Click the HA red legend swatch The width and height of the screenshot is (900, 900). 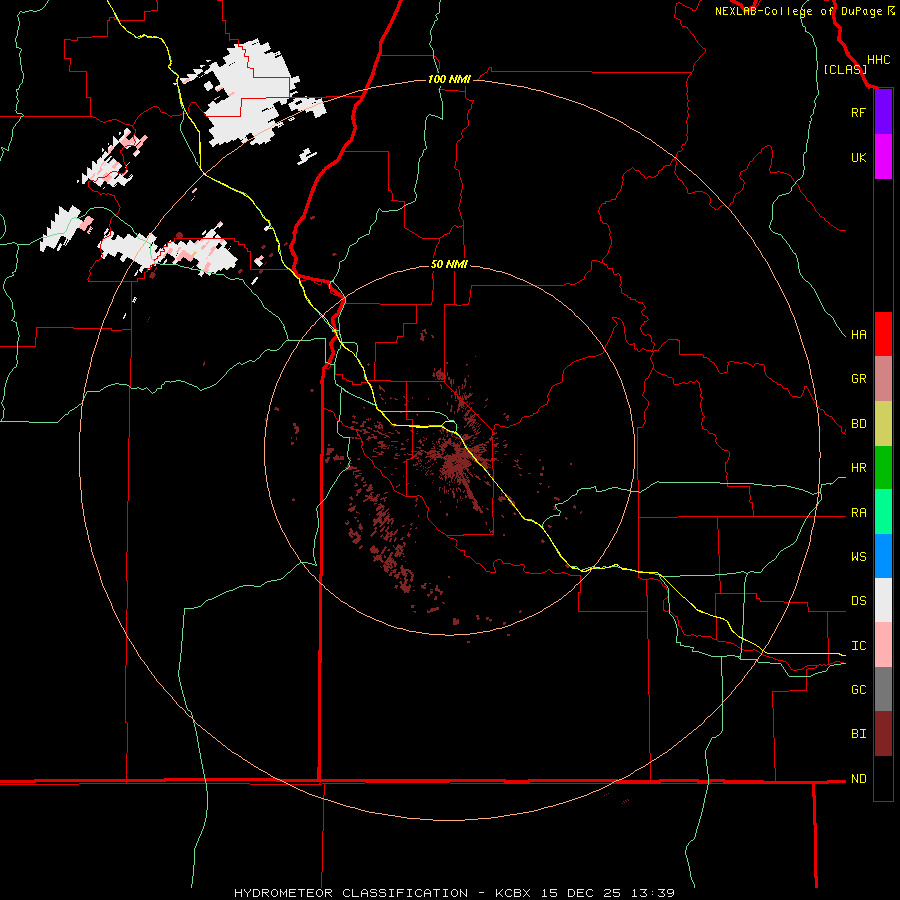[883, 334]
